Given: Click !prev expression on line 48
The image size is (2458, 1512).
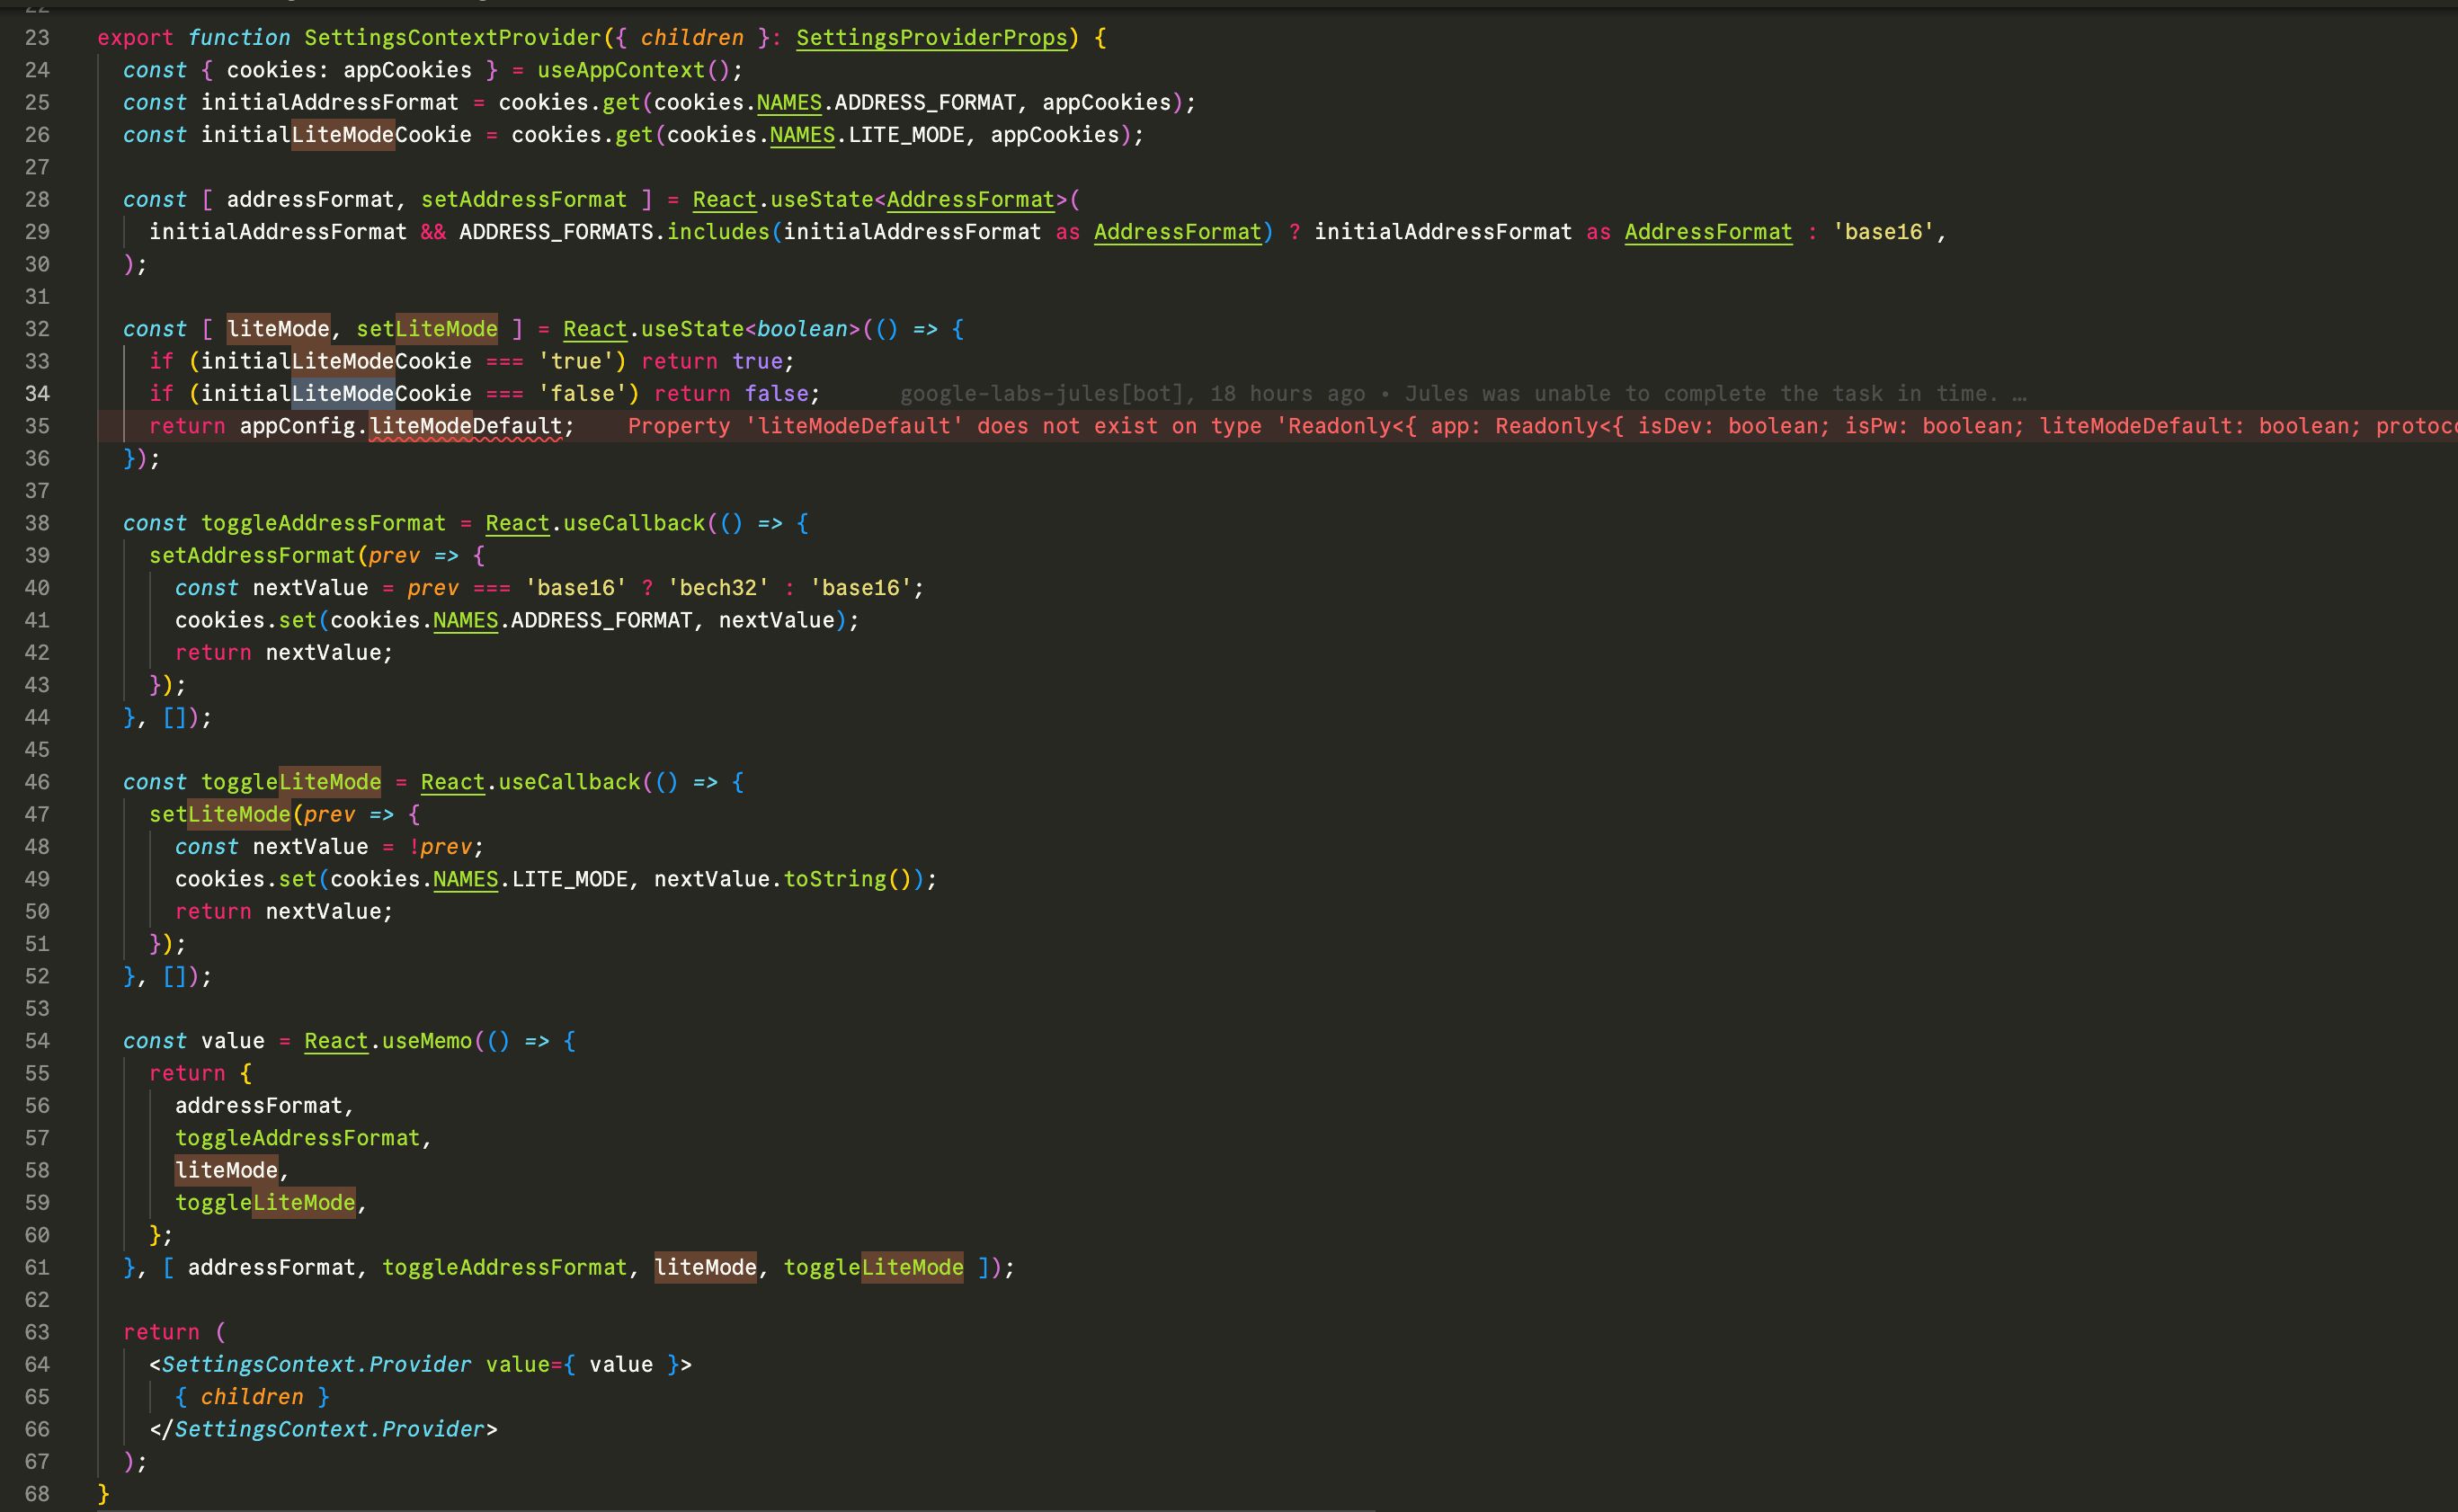Looking at the screenshot, I should click(x=440, y=847).
